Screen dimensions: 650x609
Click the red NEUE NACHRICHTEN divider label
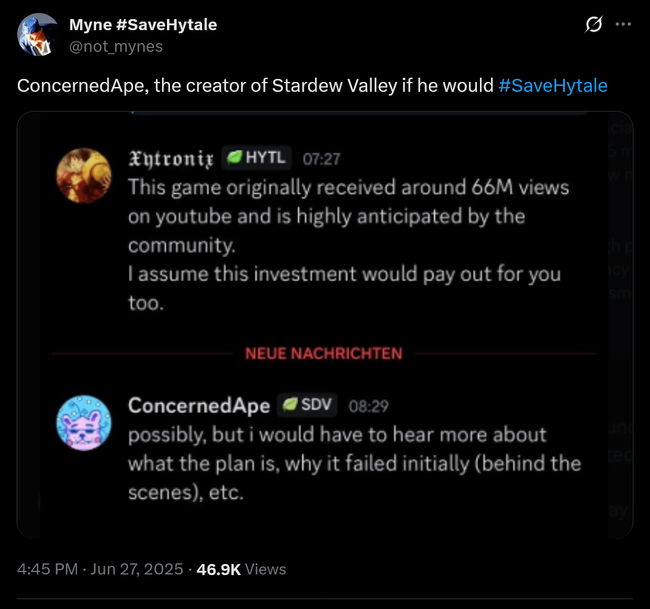[x=323, y=353]
